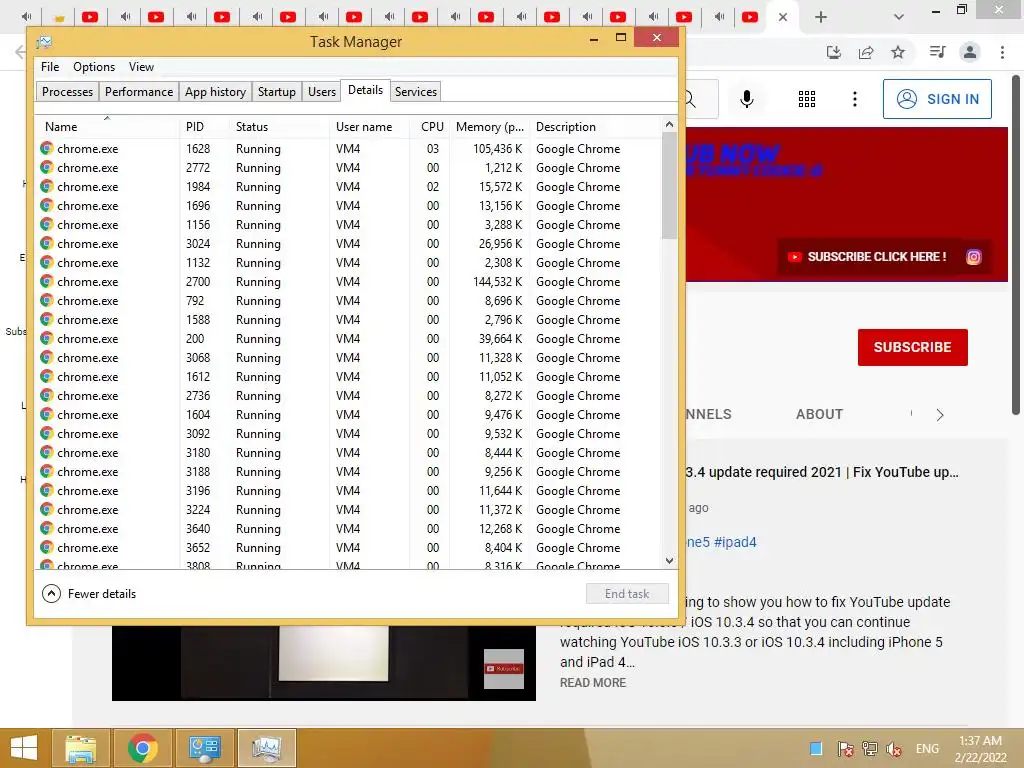This screenshot has width=1024, height=768.
Task: Select the Details tab
Action: point(366,90)
